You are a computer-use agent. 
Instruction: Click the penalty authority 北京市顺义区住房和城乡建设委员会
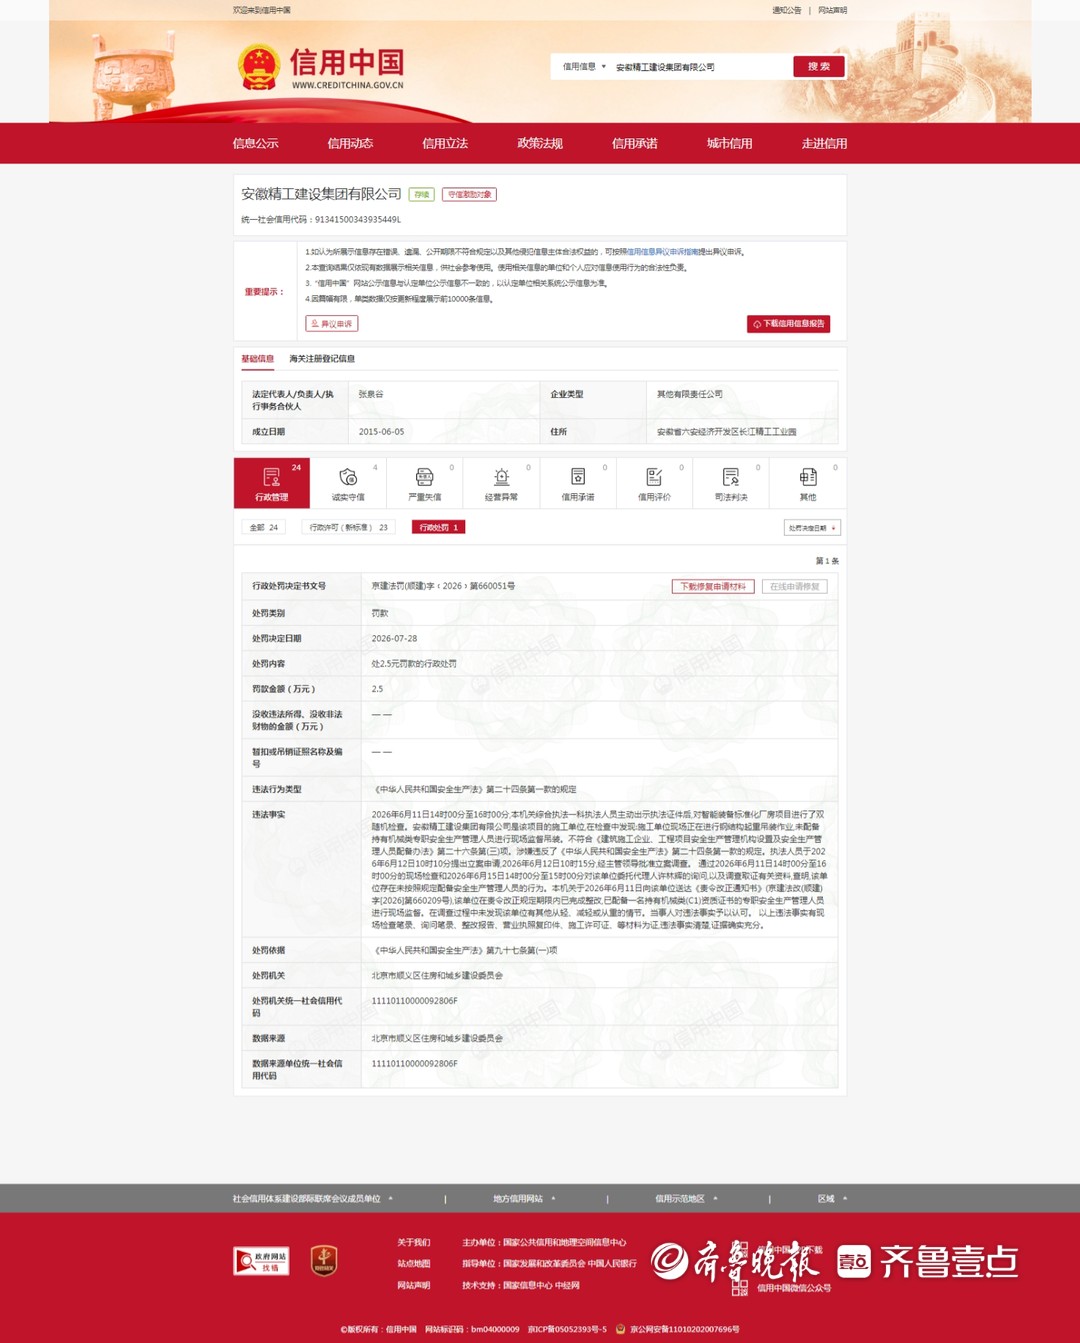click(437, 975)
